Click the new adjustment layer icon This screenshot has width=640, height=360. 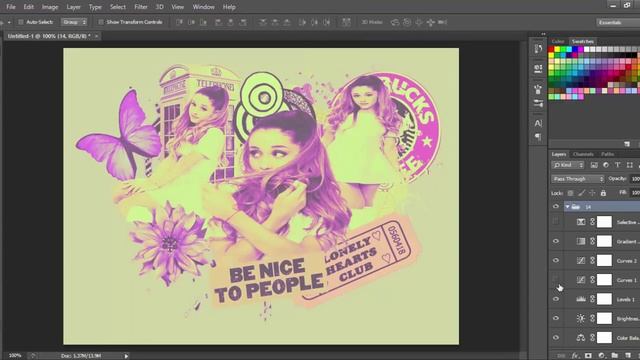click(601, 356)
